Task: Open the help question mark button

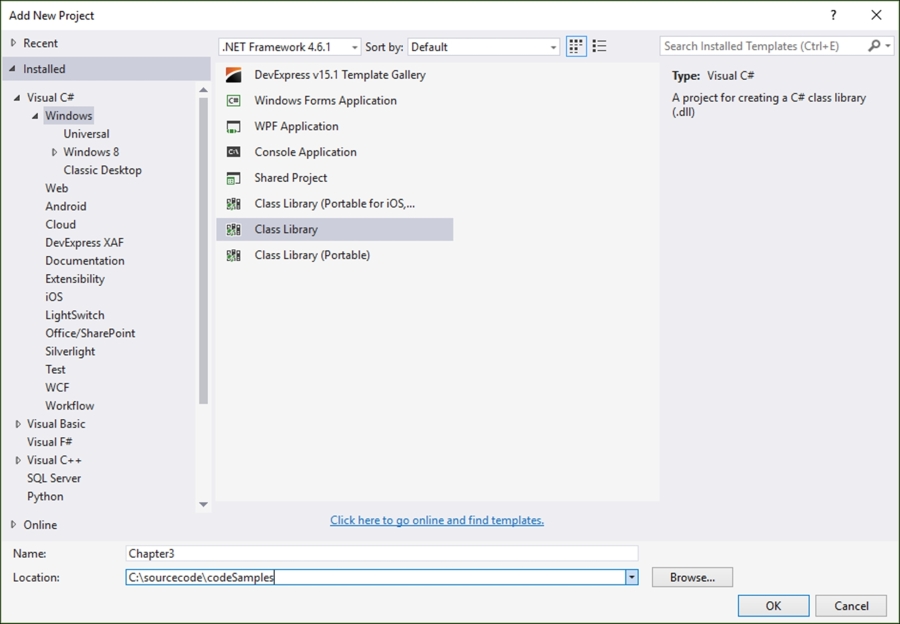Action: point(833,15)
